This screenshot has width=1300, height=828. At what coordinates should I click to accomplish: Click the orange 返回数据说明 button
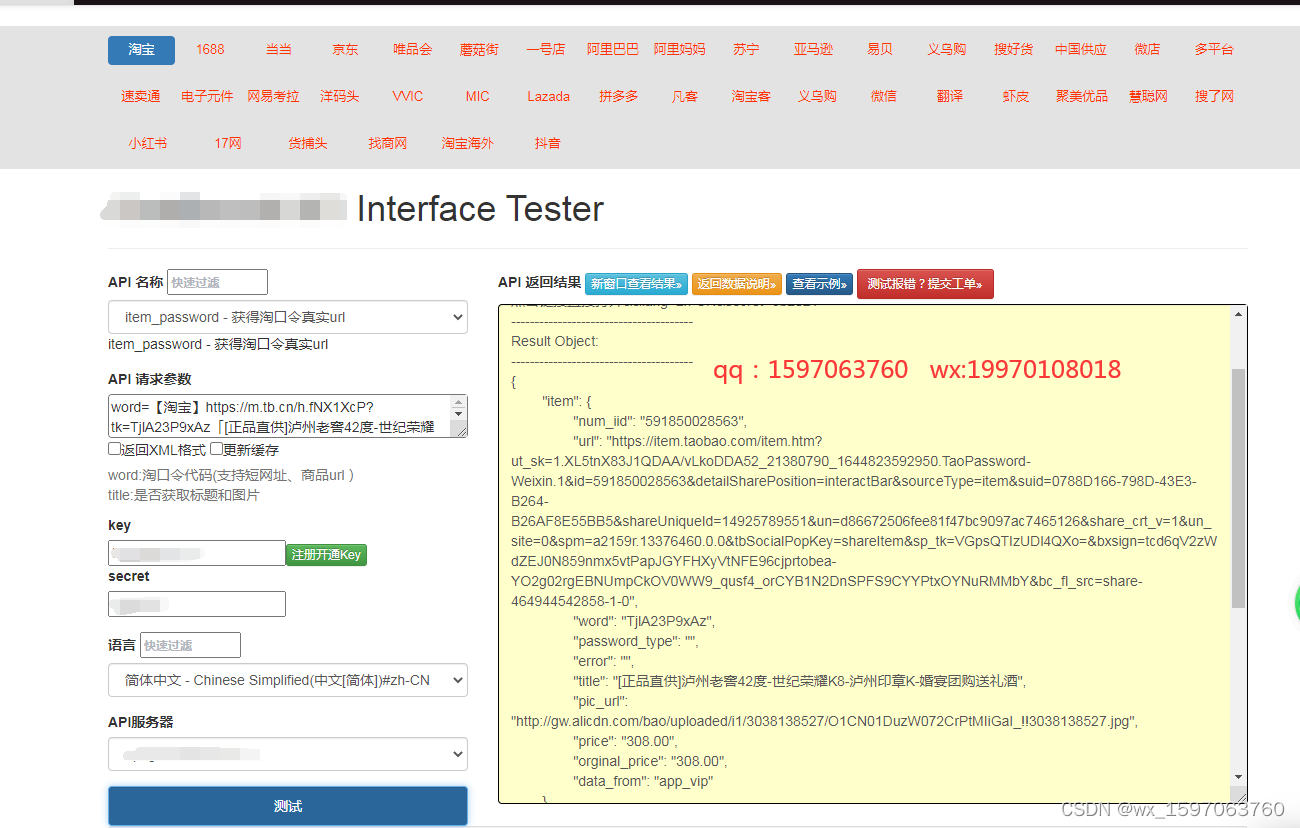coord(737,284)
